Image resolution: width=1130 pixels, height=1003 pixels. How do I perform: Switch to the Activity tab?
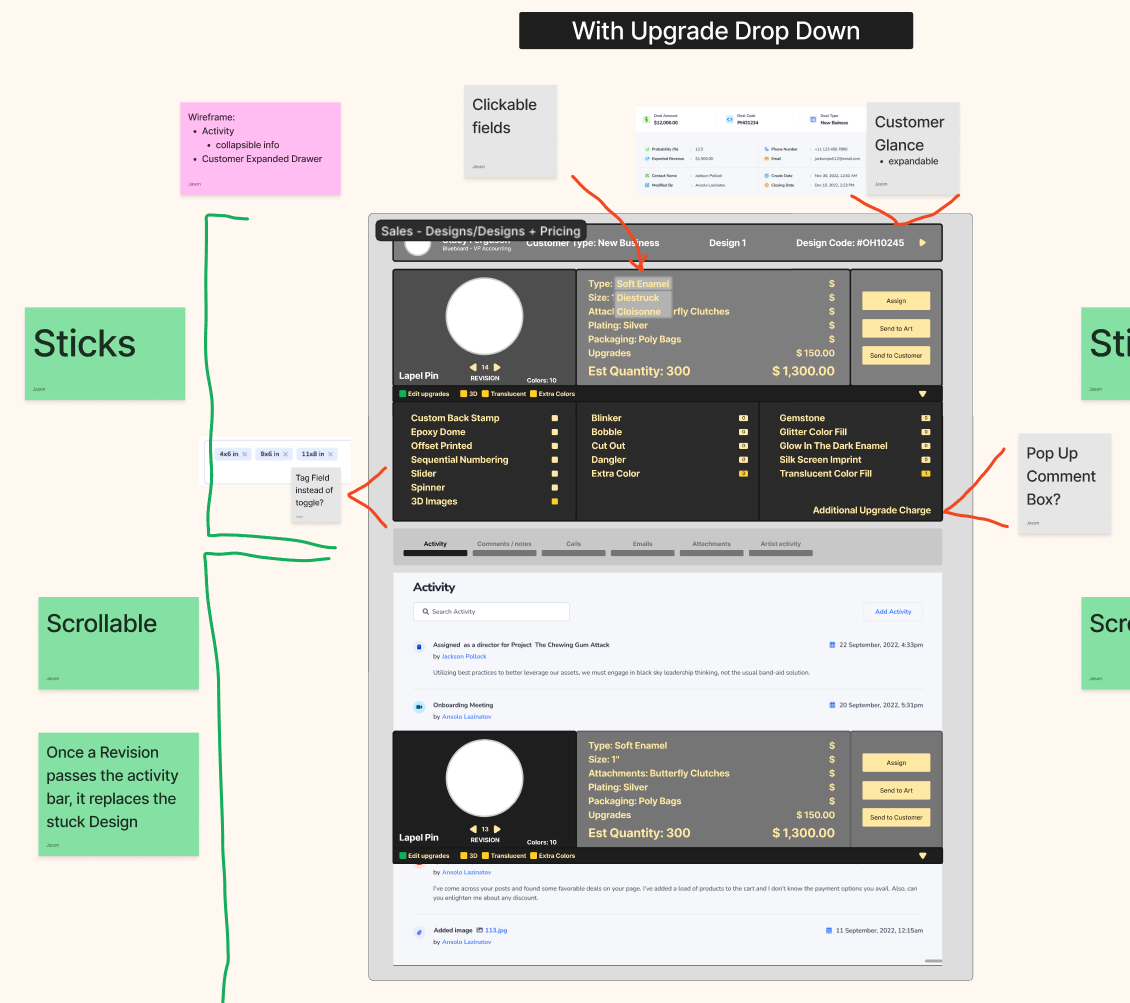pos(435,548)
